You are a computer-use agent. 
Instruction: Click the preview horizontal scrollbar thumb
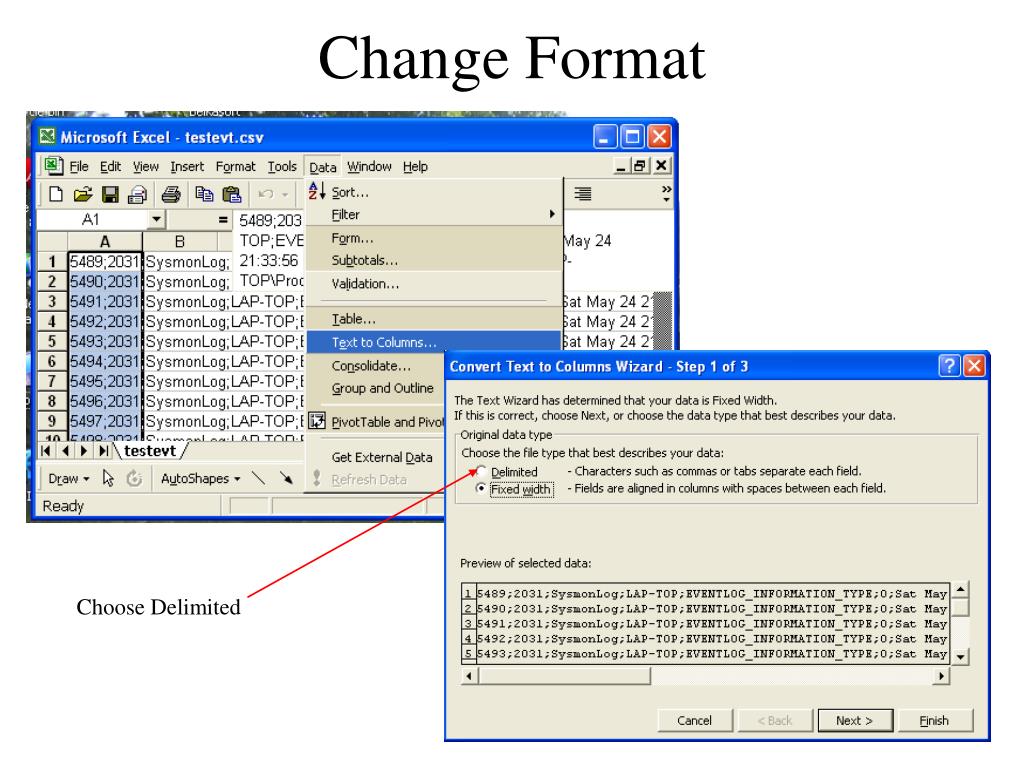point(564,676)
